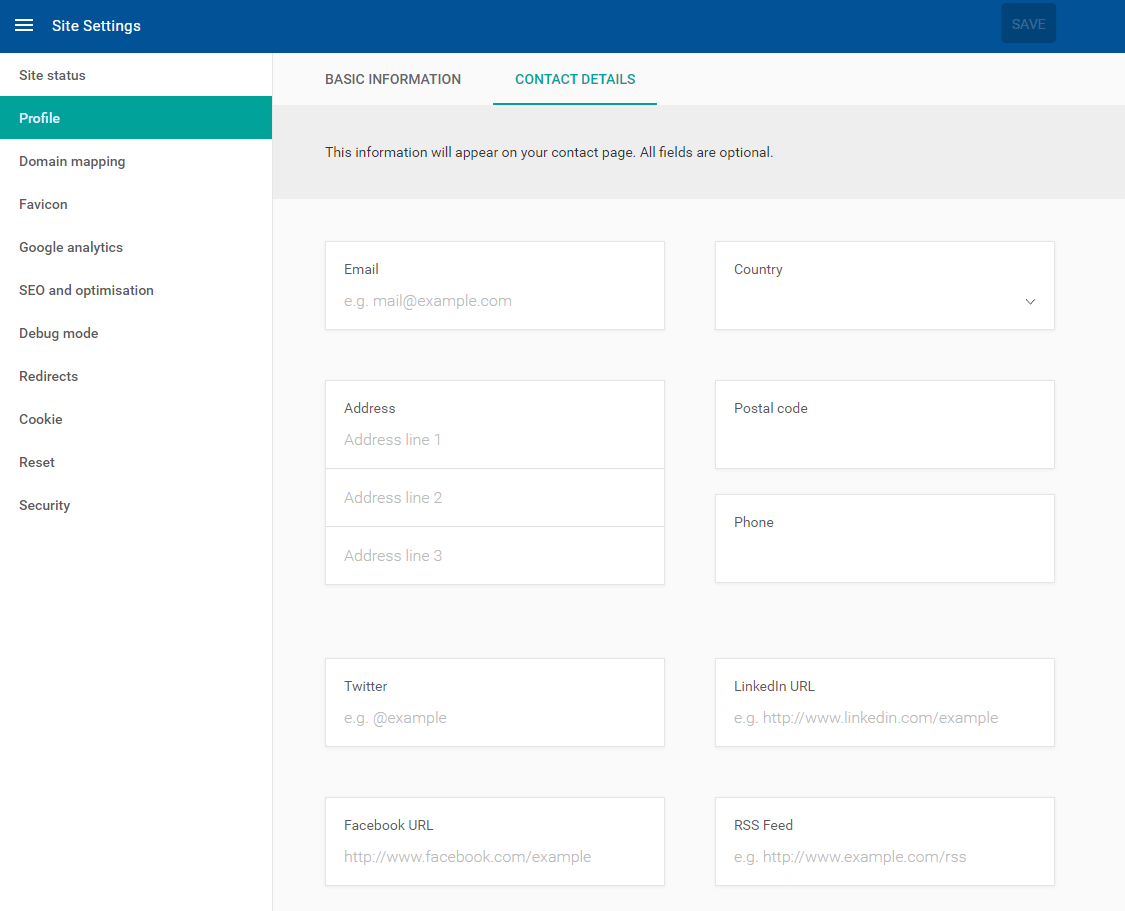
Task: Open Redirects settings
Action: (48, 376)
